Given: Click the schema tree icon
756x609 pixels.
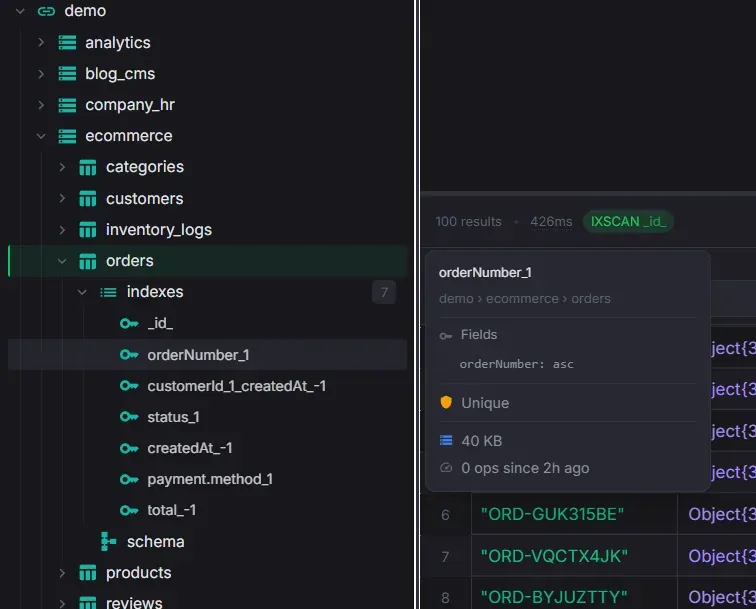Looking at the screenshot, I should point(109,541).
